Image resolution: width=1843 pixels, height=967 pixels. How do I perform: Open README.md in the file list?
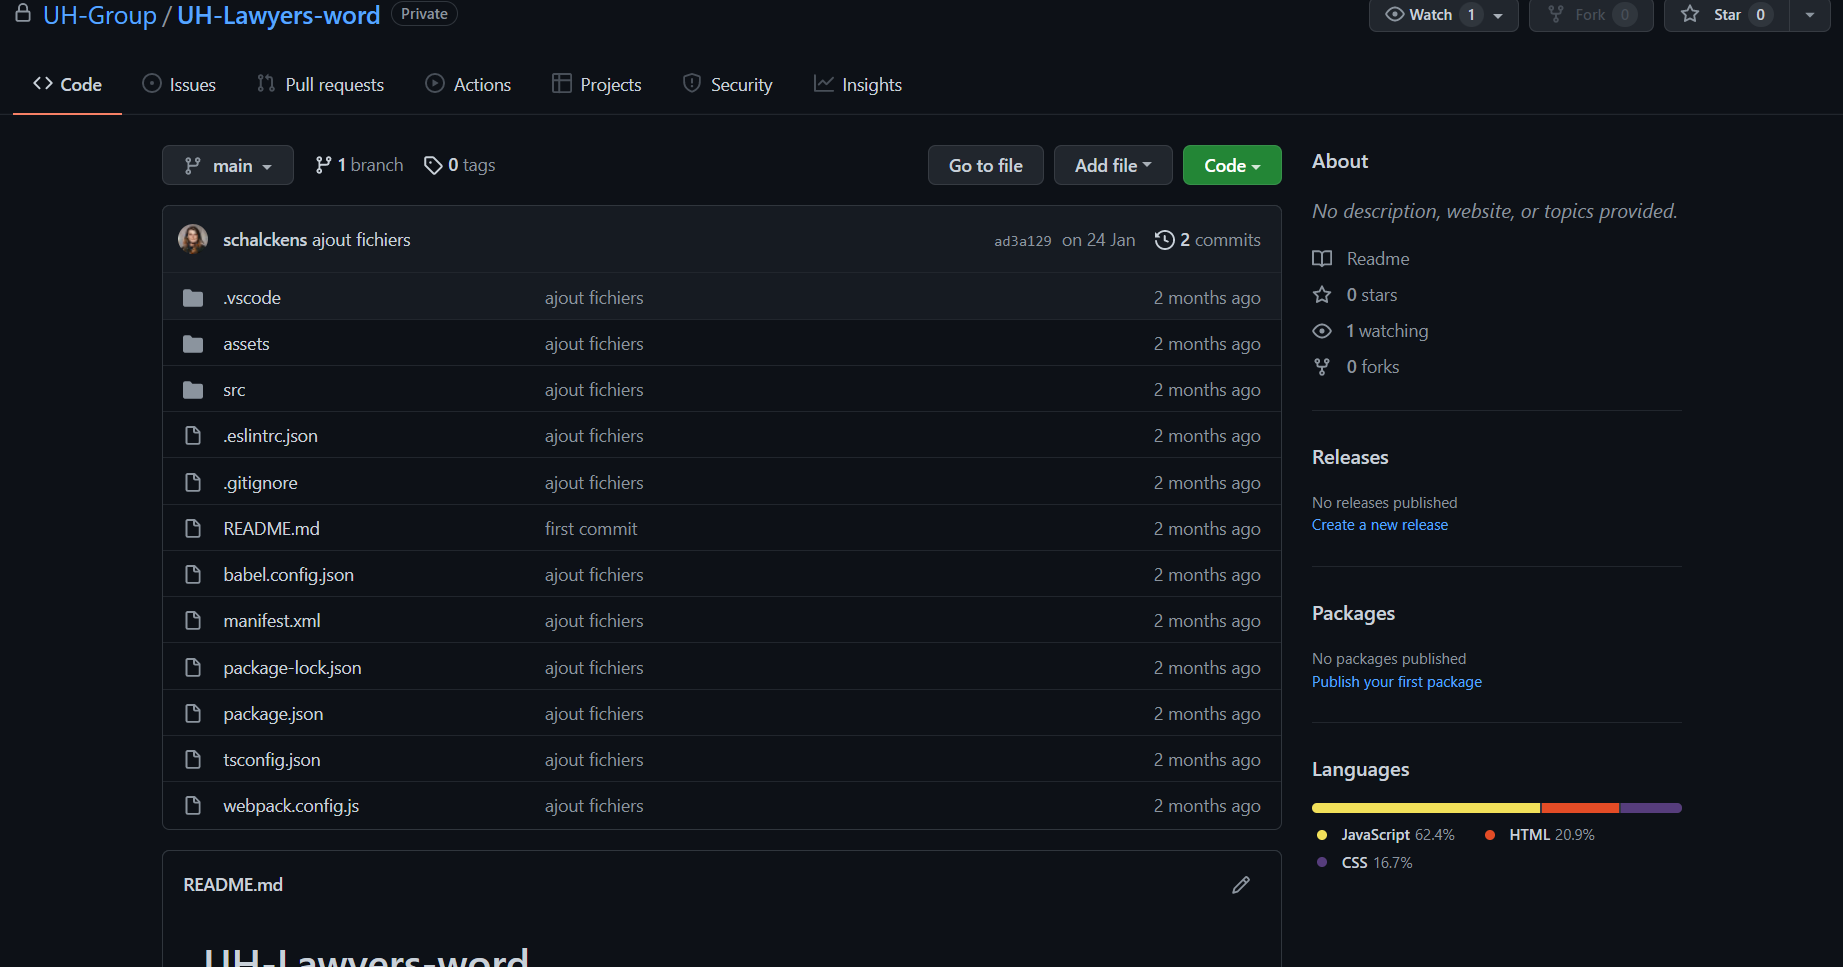271,529
